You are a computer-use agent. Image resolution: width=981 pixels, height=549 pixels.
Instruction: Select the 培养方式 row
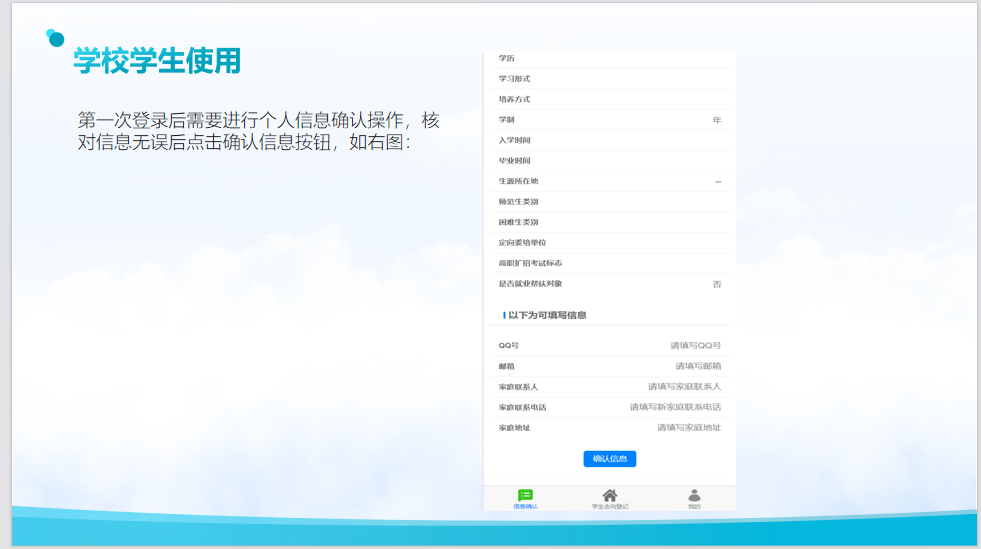click(609, 99)
